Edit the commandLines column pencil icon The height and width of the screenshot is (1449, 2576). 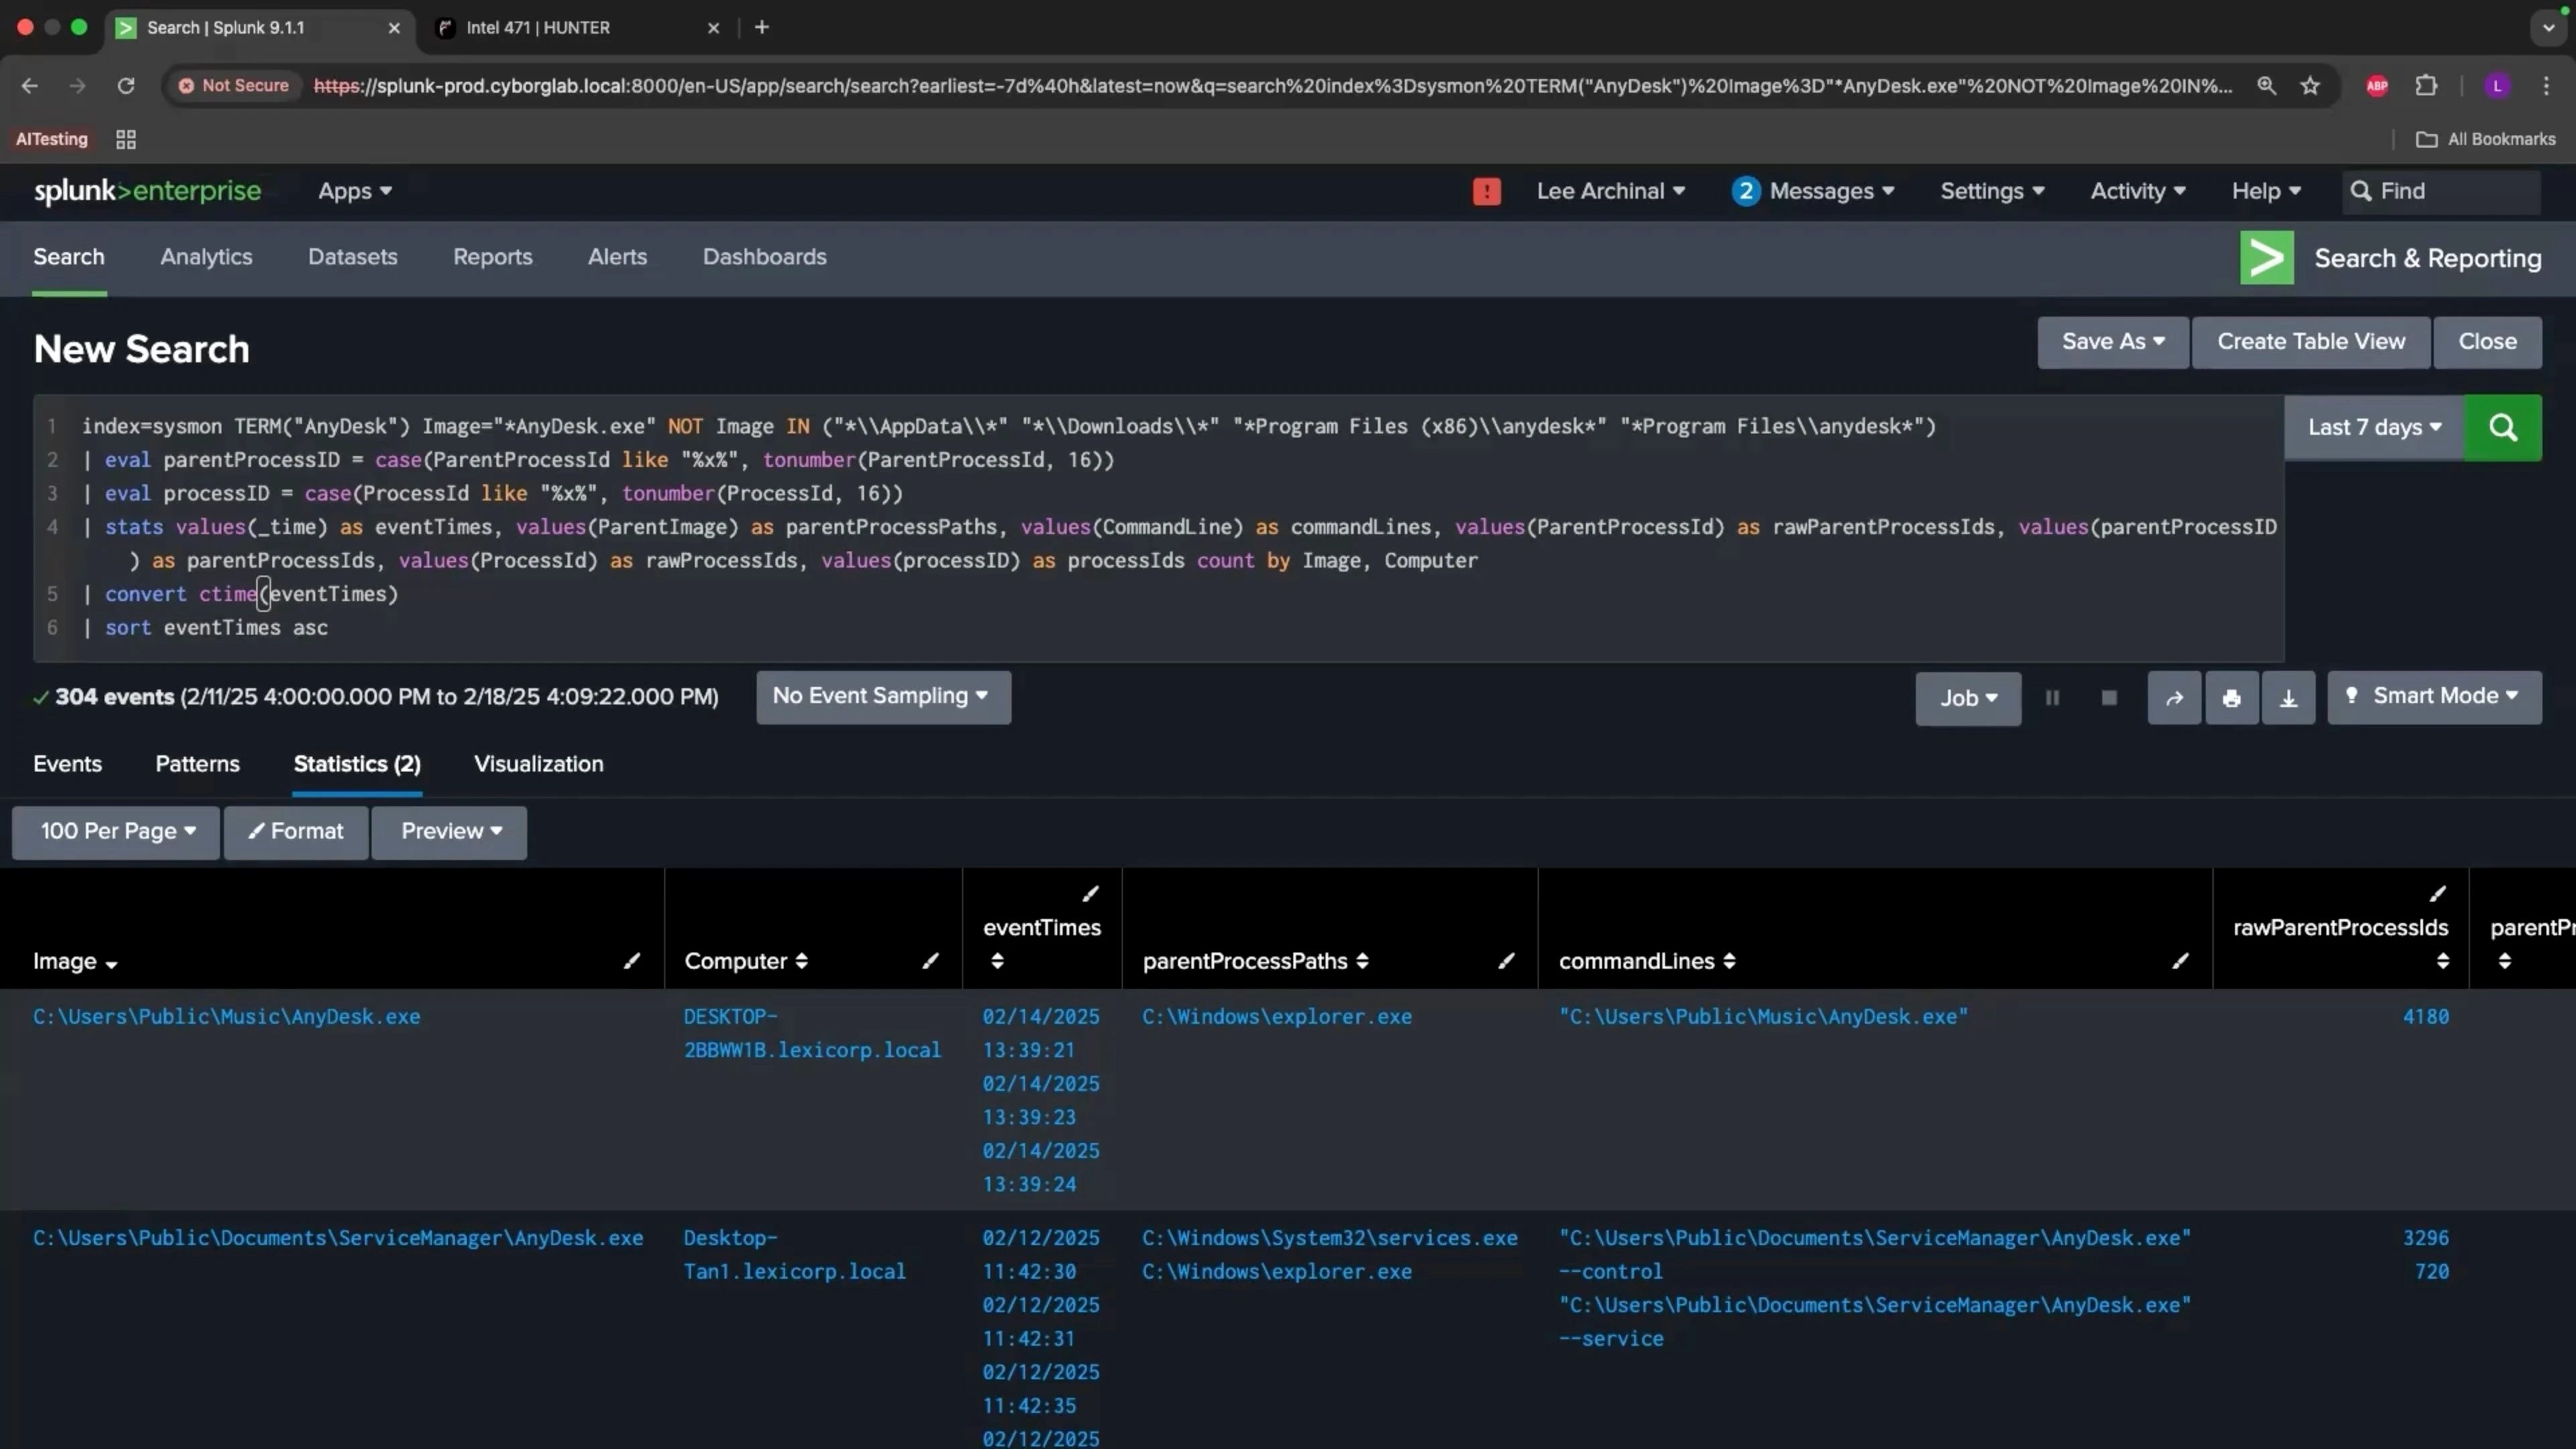[2180, 961]
